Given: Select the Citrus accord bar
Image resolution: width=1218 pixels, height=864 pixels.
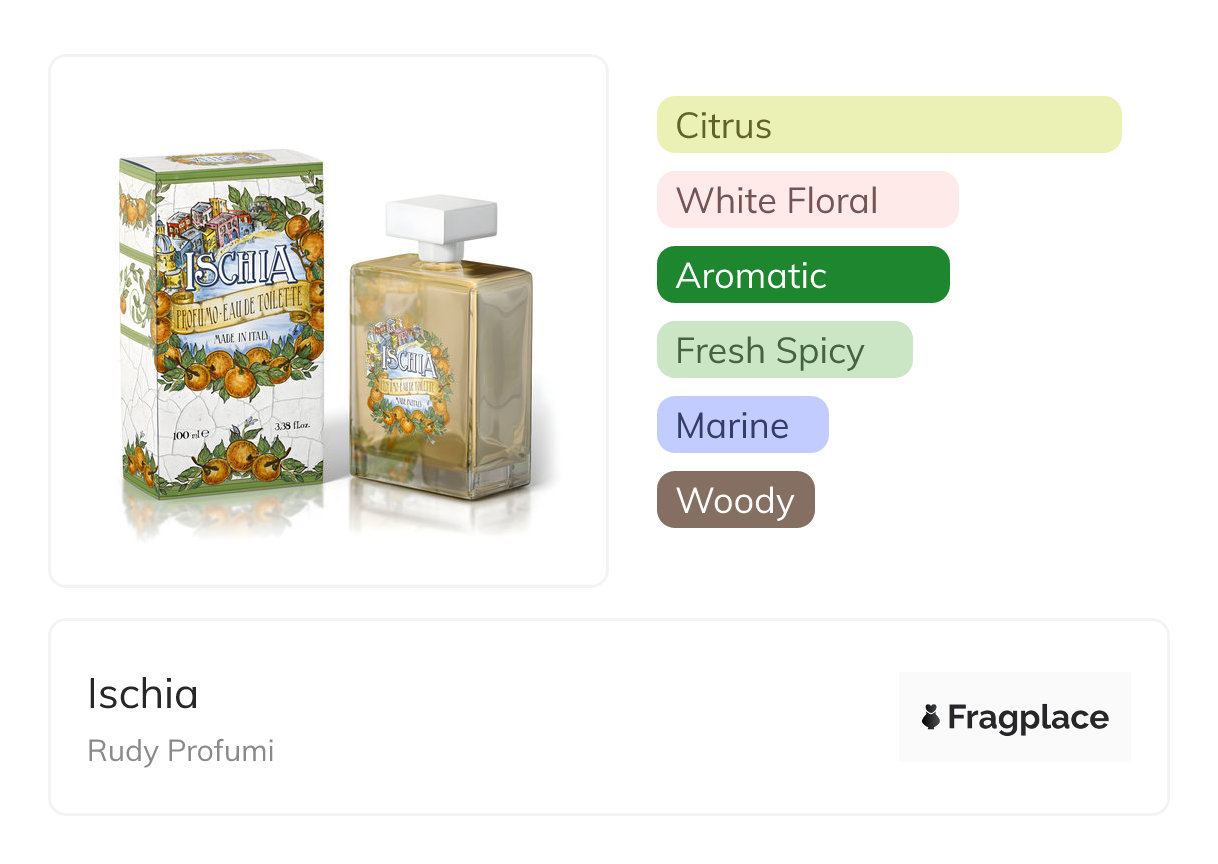Looking at the screenshot, I should pos(888,125).
